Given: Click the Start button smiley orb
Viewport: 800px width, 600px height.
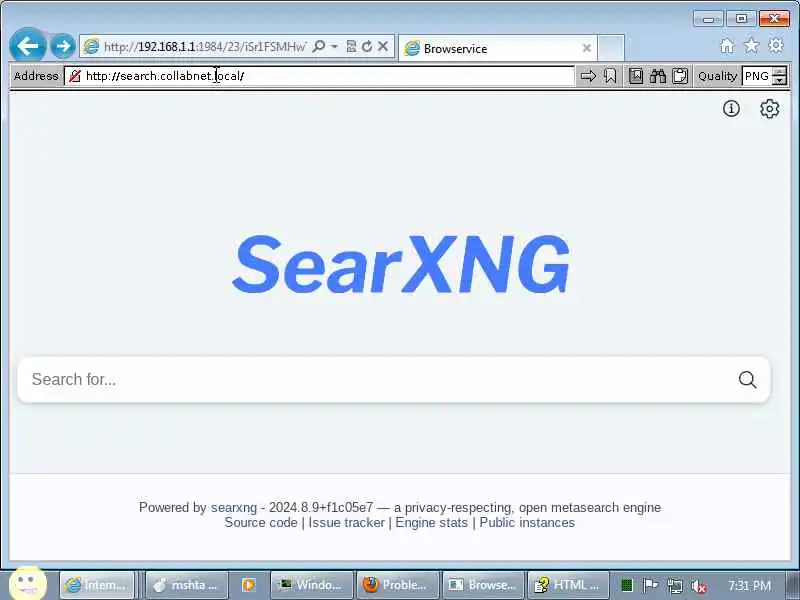Looking at the screenshot, I should click(28, 583).
